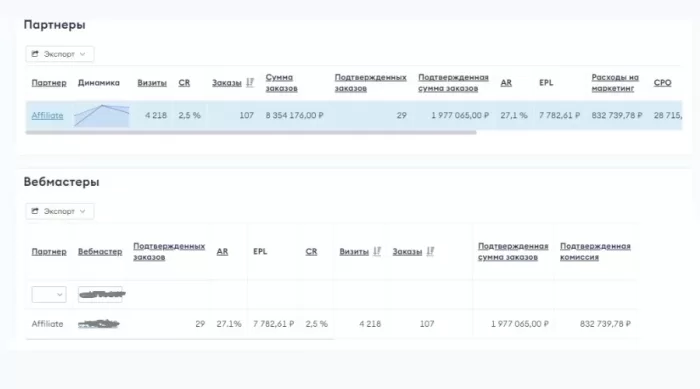This screenshot has height=389, width=700.
Task: Click the redacted webmaster name in the Affiliate row
Action: click(99, 324)
